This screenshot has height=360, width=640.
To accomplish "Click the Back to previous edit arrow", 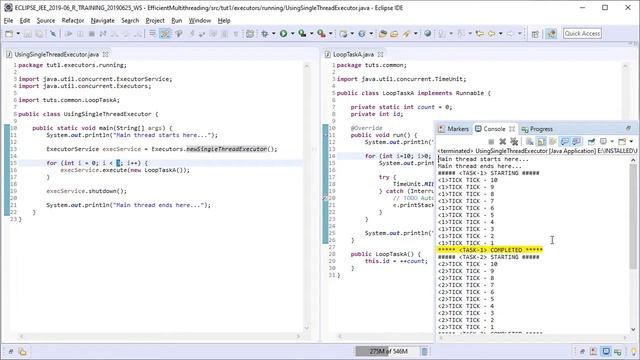I will pyautogui.click(x=480, y=34).
